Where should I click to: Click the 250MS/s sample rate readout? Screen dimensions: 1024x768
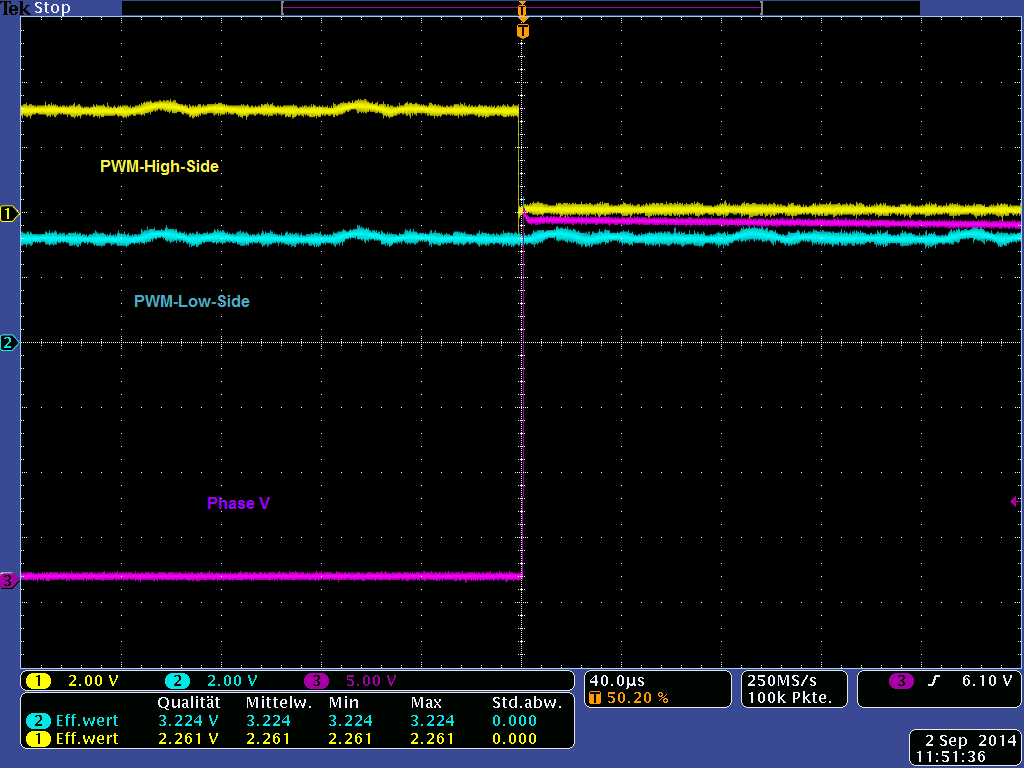point(782,680)
